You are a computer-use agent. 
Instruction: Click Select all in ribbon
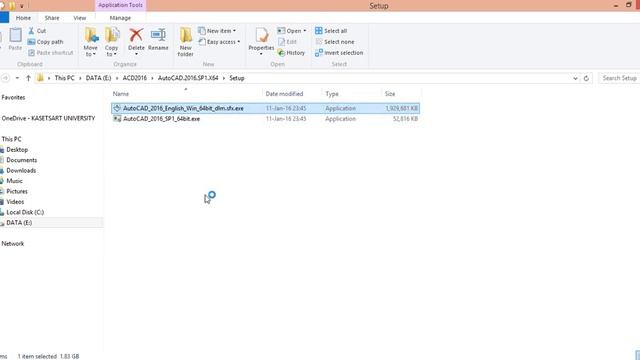[331, 31]
